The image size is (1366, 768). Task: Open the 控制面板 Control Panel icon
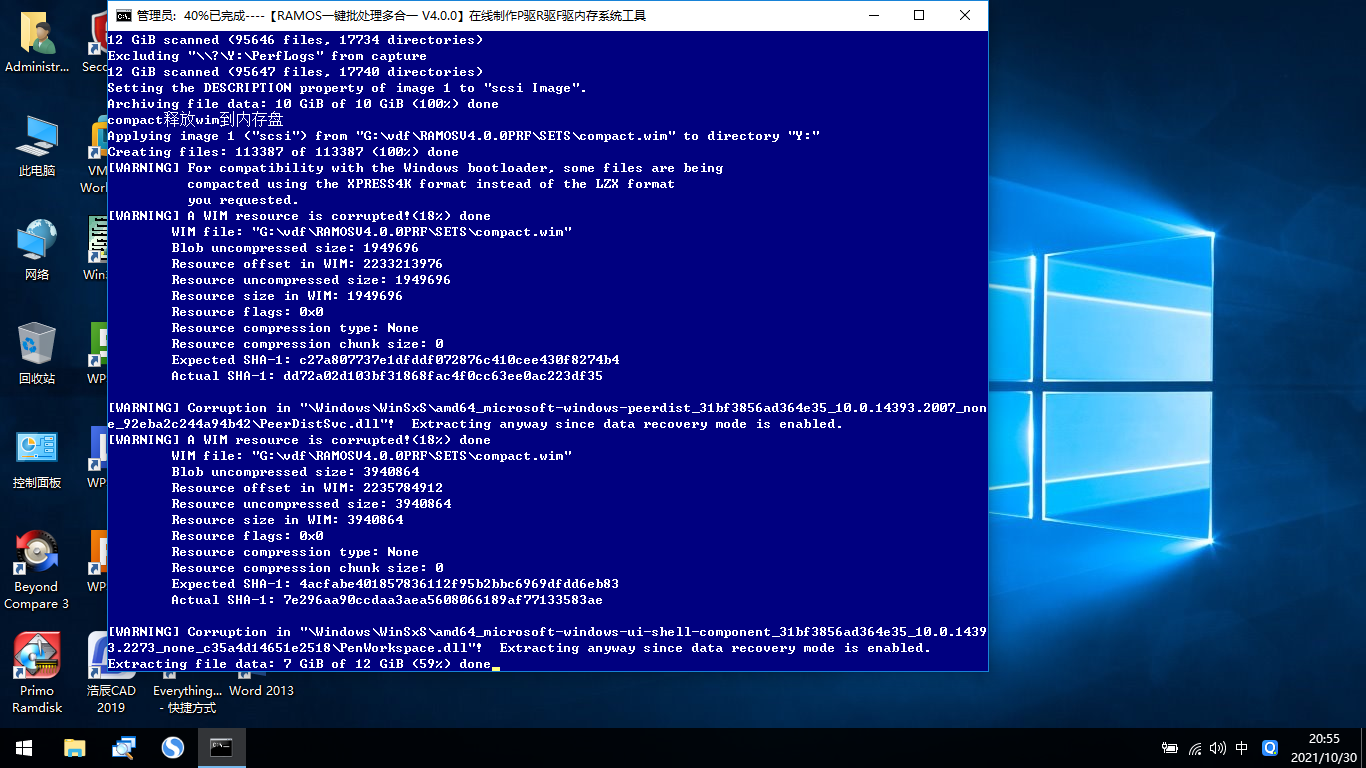pos(37,456)
